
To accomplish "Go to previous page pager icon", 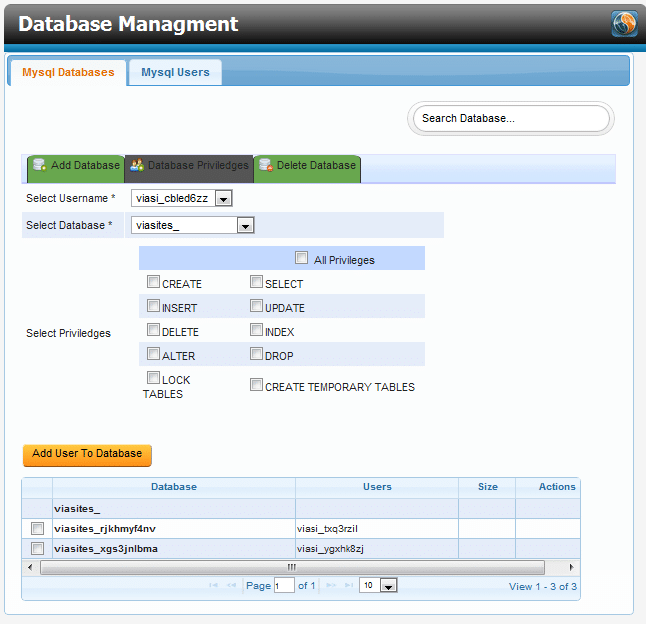I will 232,586.
